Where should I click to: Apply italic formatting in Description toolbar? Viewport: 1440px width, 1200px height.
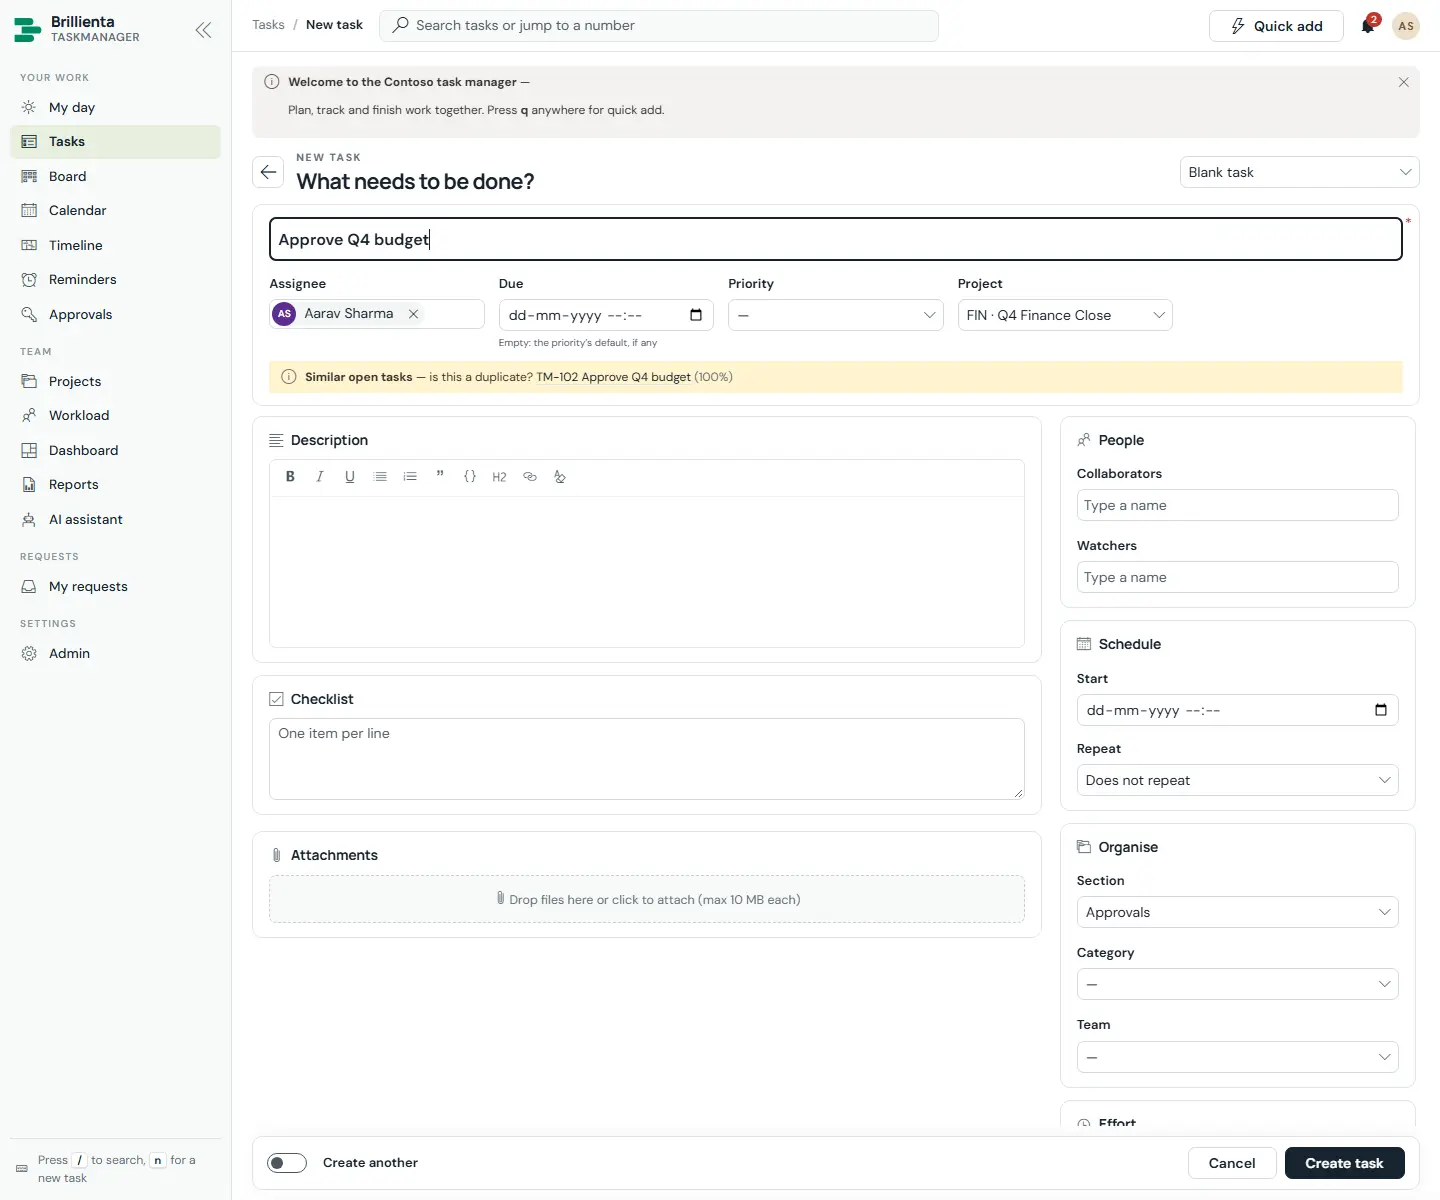320,477
